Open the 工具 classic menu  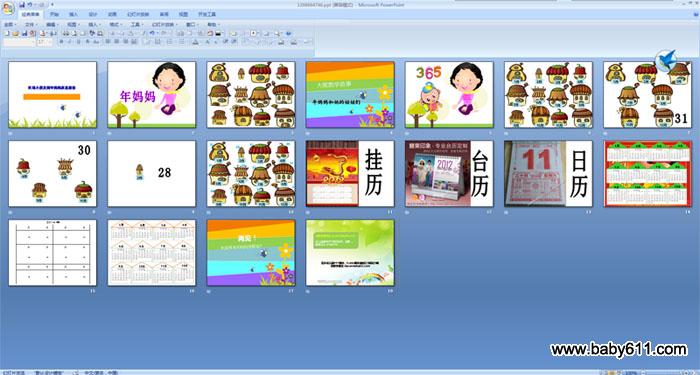(x=136, y=25)
